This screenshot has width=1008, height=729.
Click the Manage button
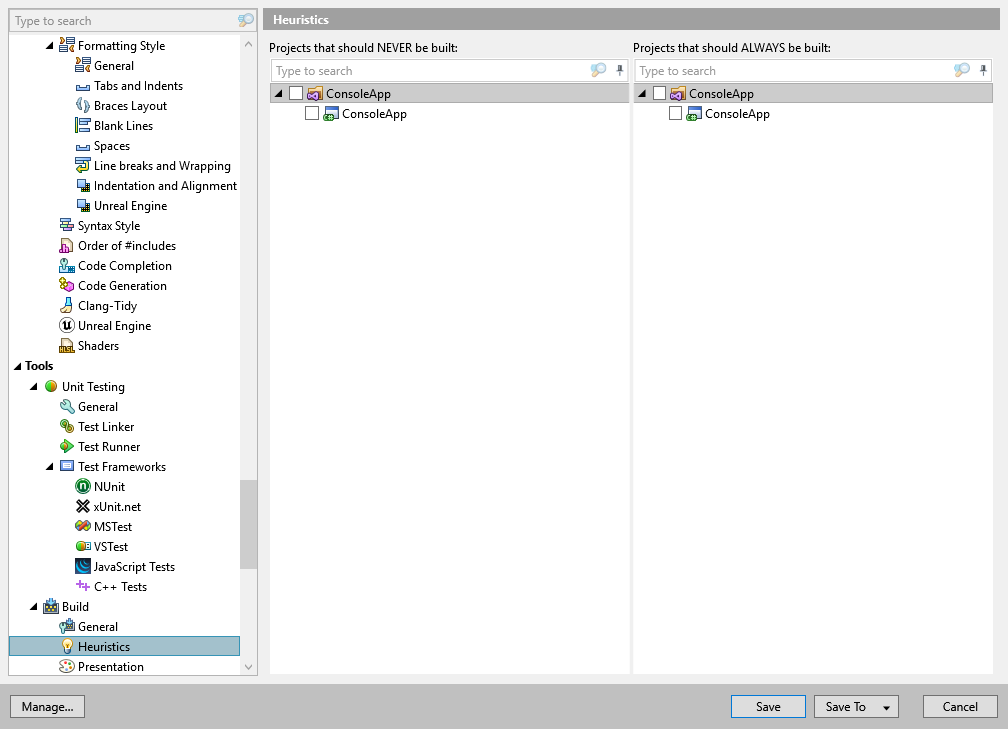46,706
